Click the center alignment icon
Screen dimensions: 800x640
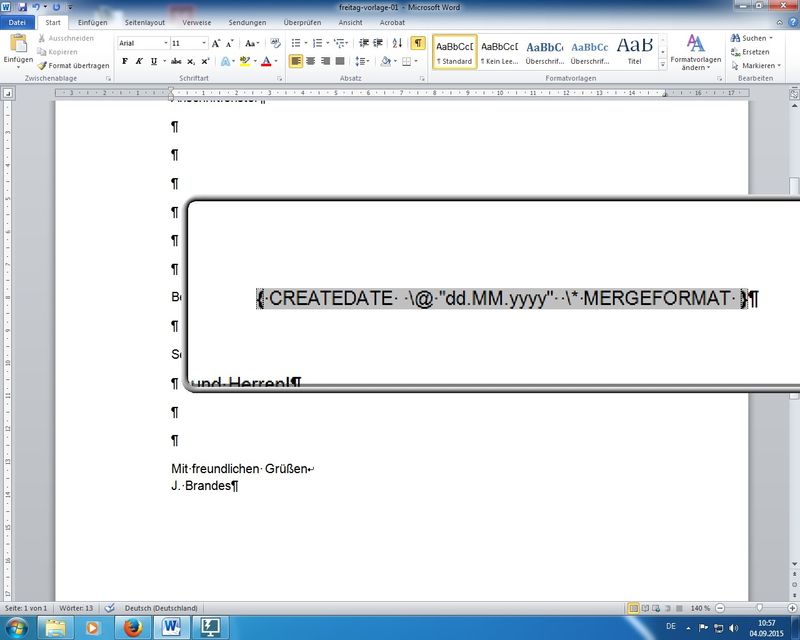point(311,61)
